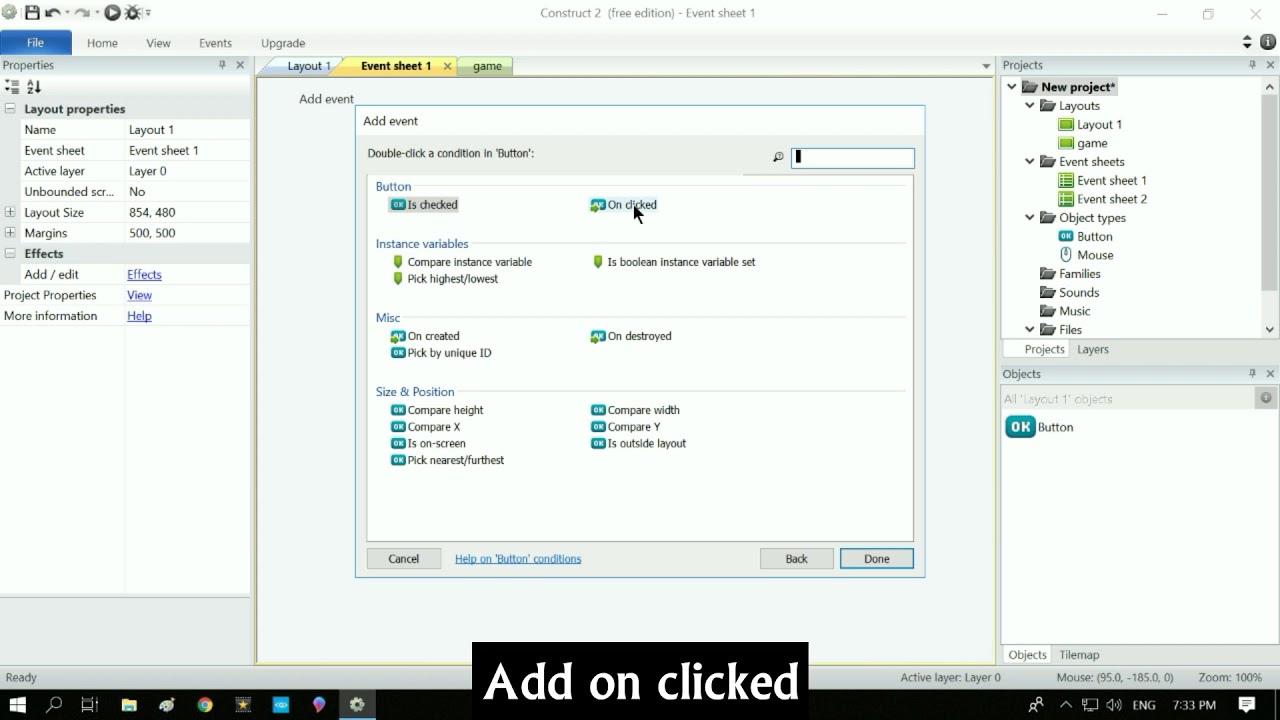Select 'Pick highest/lowest' condition
Viewport: 1280px width, 720px height.
click(x=445, y=279)
